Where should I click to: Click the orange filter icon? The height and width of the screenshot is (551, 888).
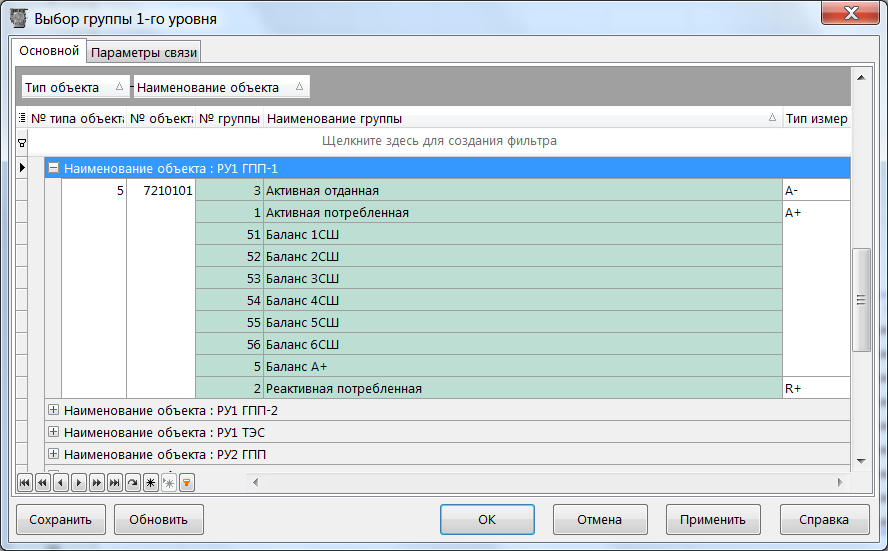pyautogui.click(x=186, y=482)
